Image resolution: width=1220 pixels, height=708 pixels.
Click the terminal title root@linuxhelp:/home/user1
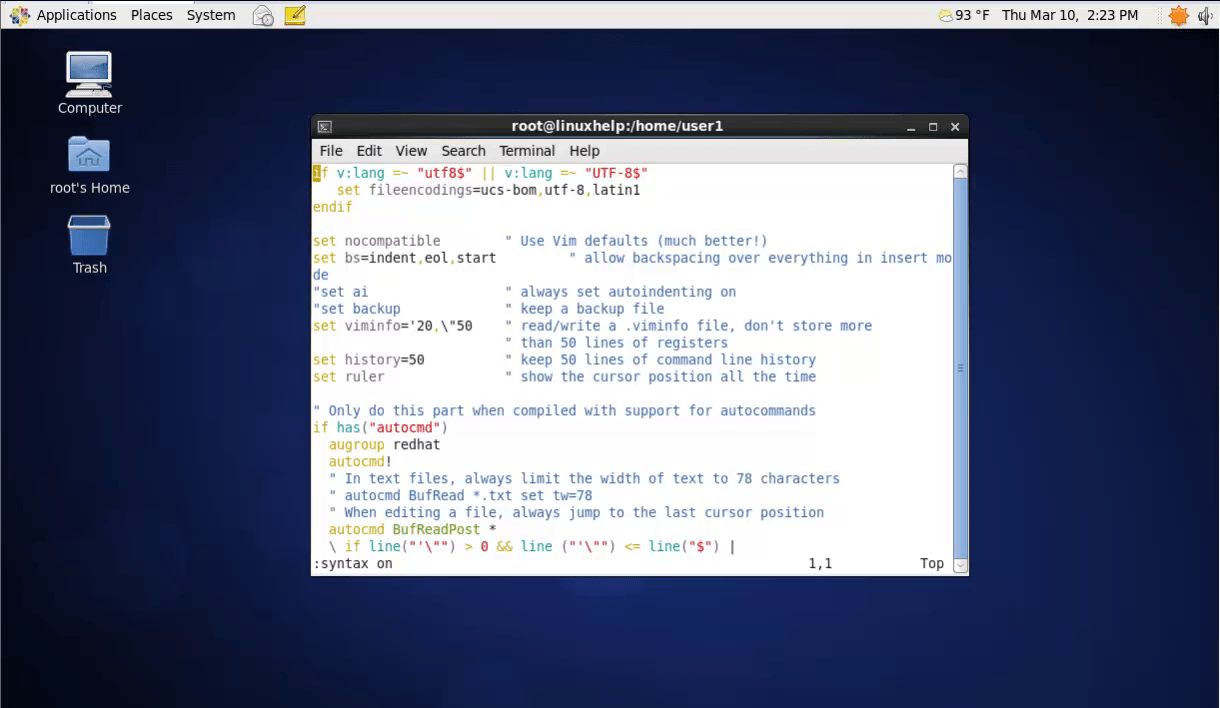(617, 126)
